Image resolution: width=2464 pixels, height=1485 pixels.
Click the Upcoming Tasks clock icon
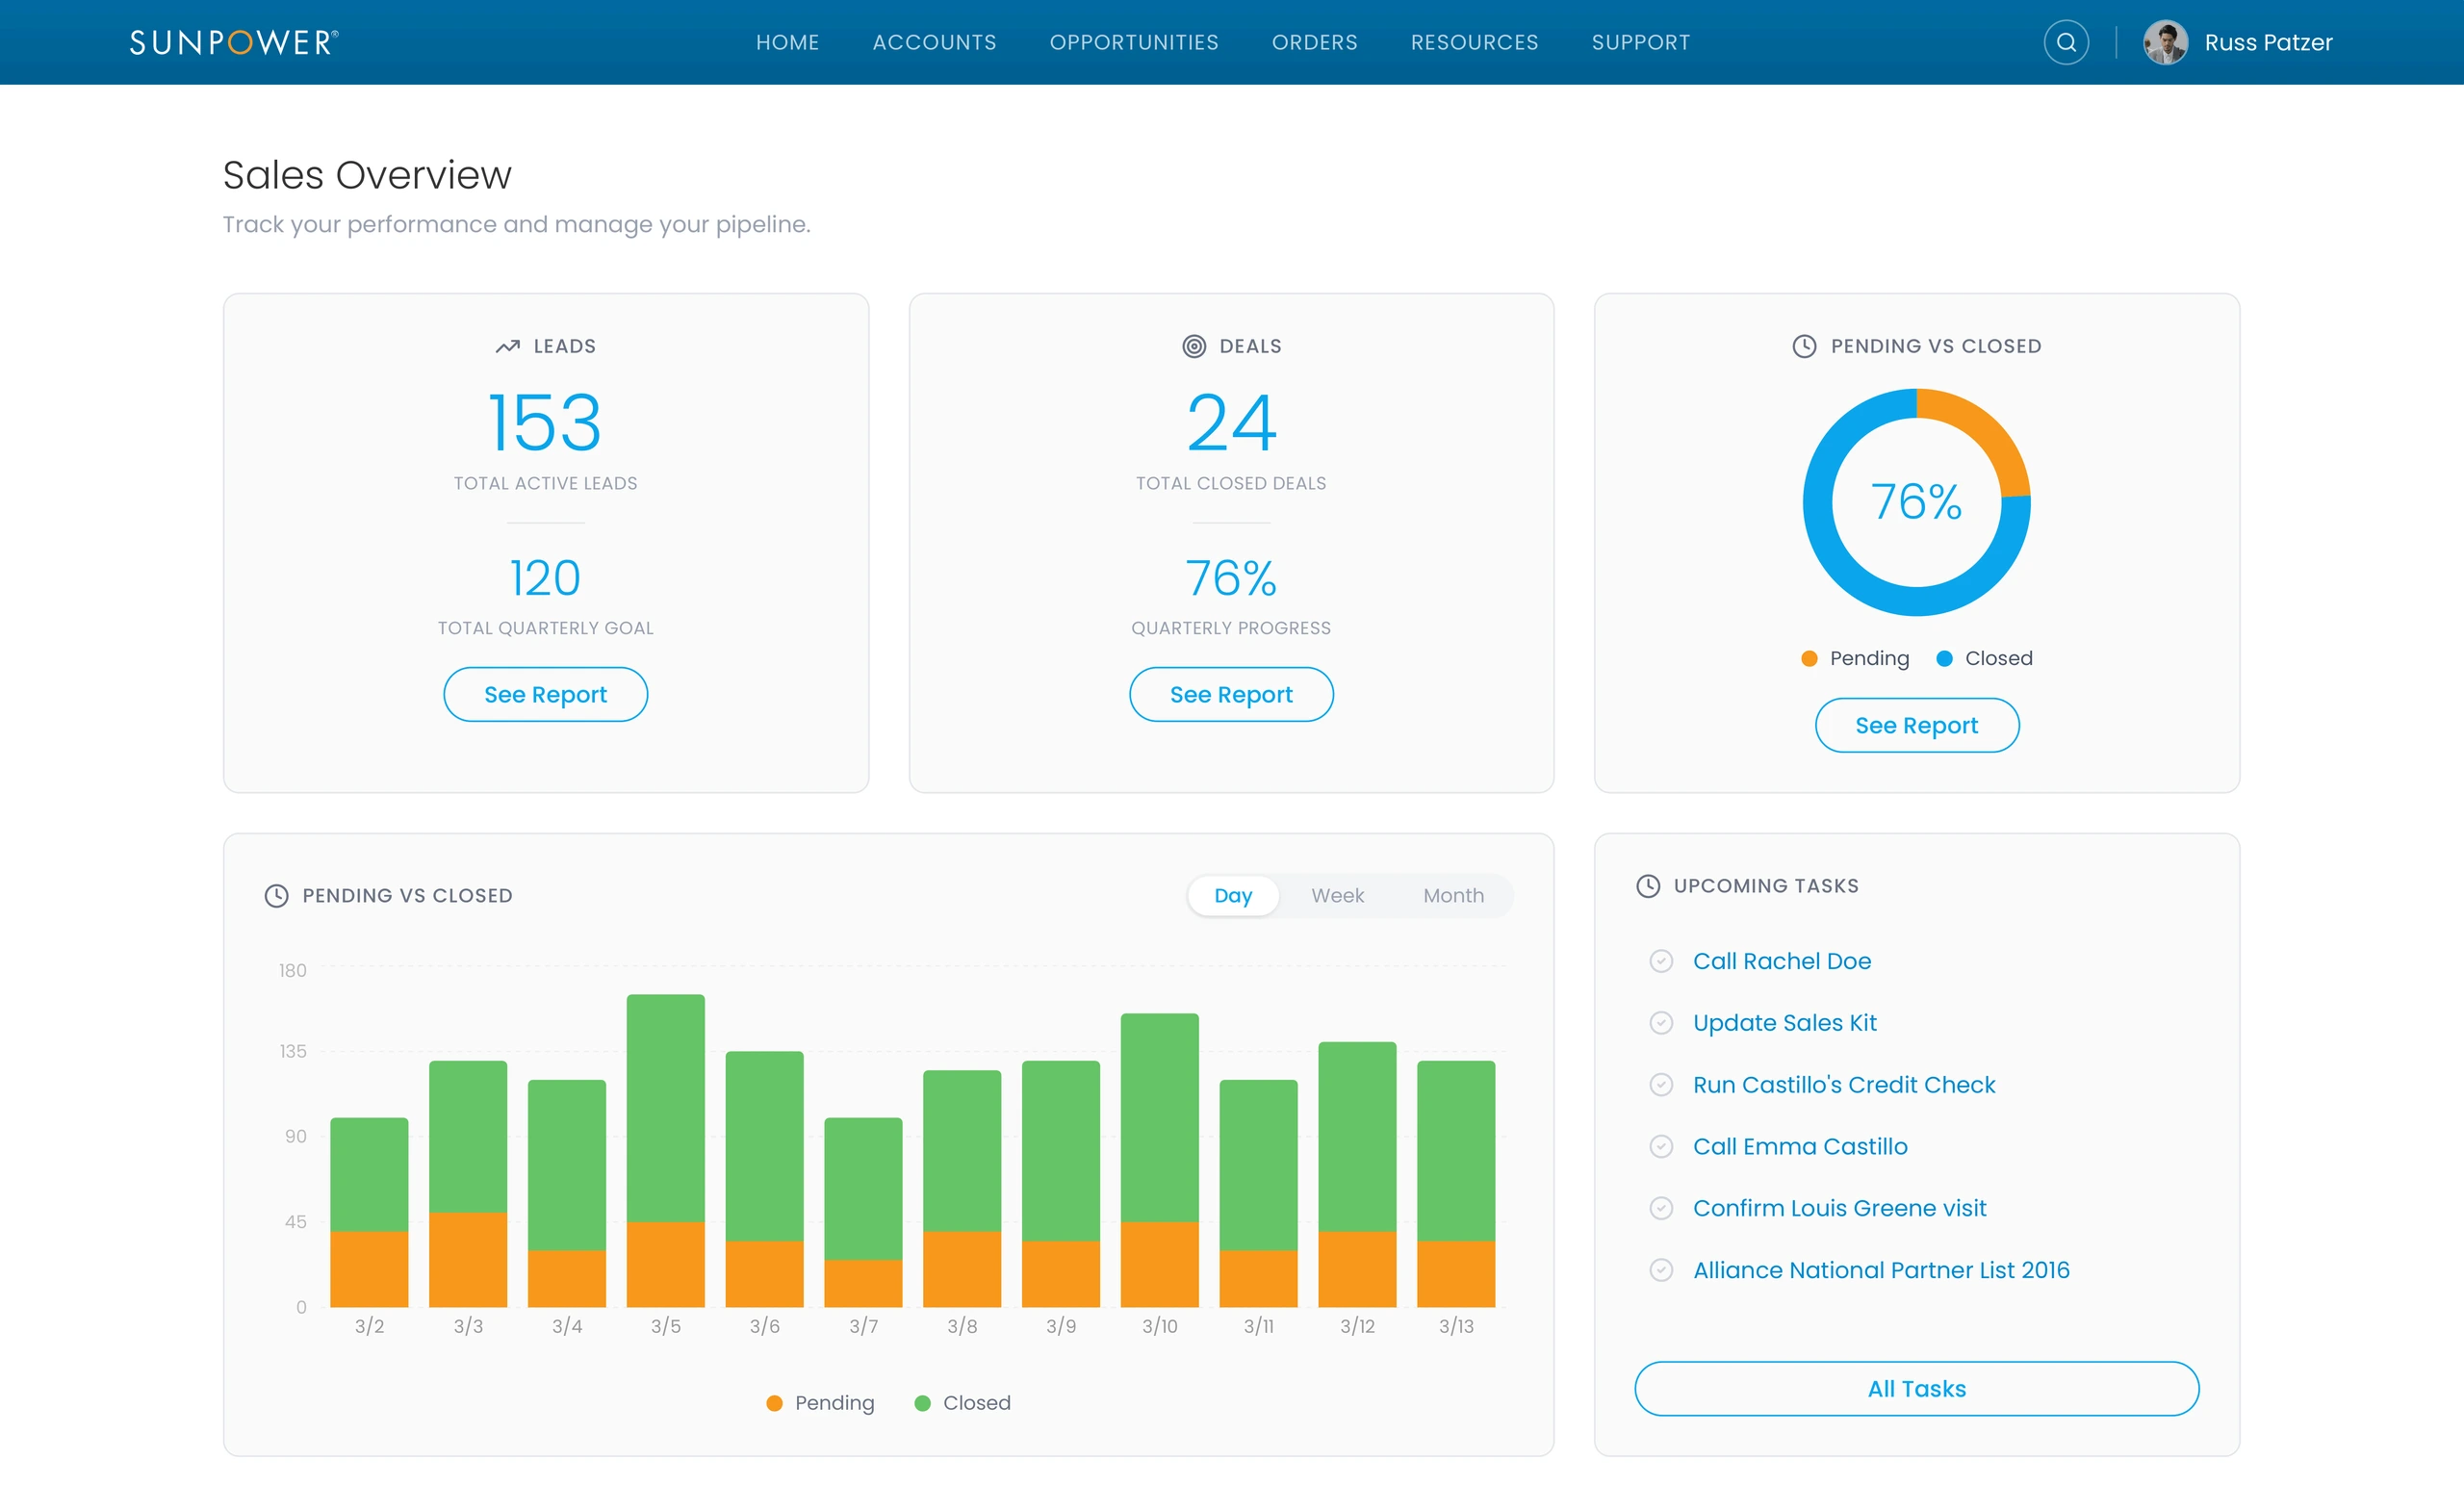(1647, 885)
